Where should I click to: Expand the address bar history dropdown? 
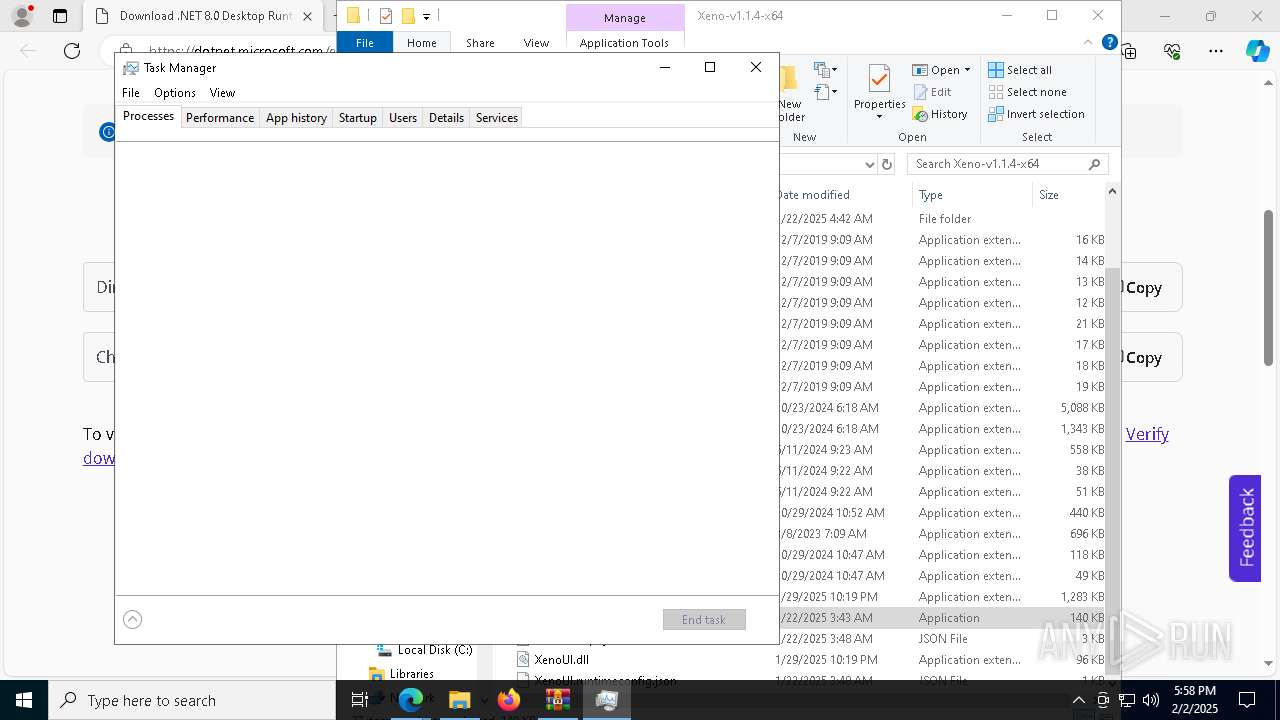point(868,164)
